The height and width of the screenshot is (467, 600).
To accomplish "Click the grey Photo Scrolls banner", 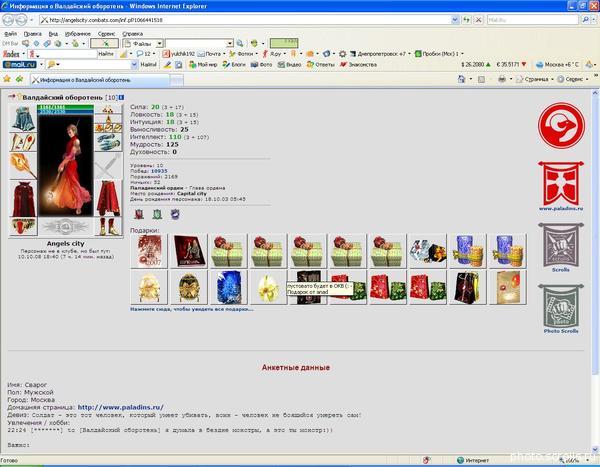I will (x=561, y=306).
